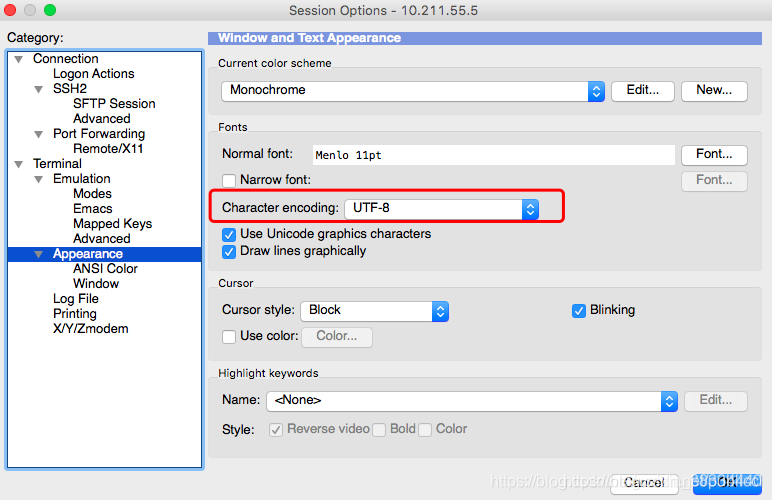
Task: Collapse the Appearance disclosure triangle
Action: click(38, 254)
